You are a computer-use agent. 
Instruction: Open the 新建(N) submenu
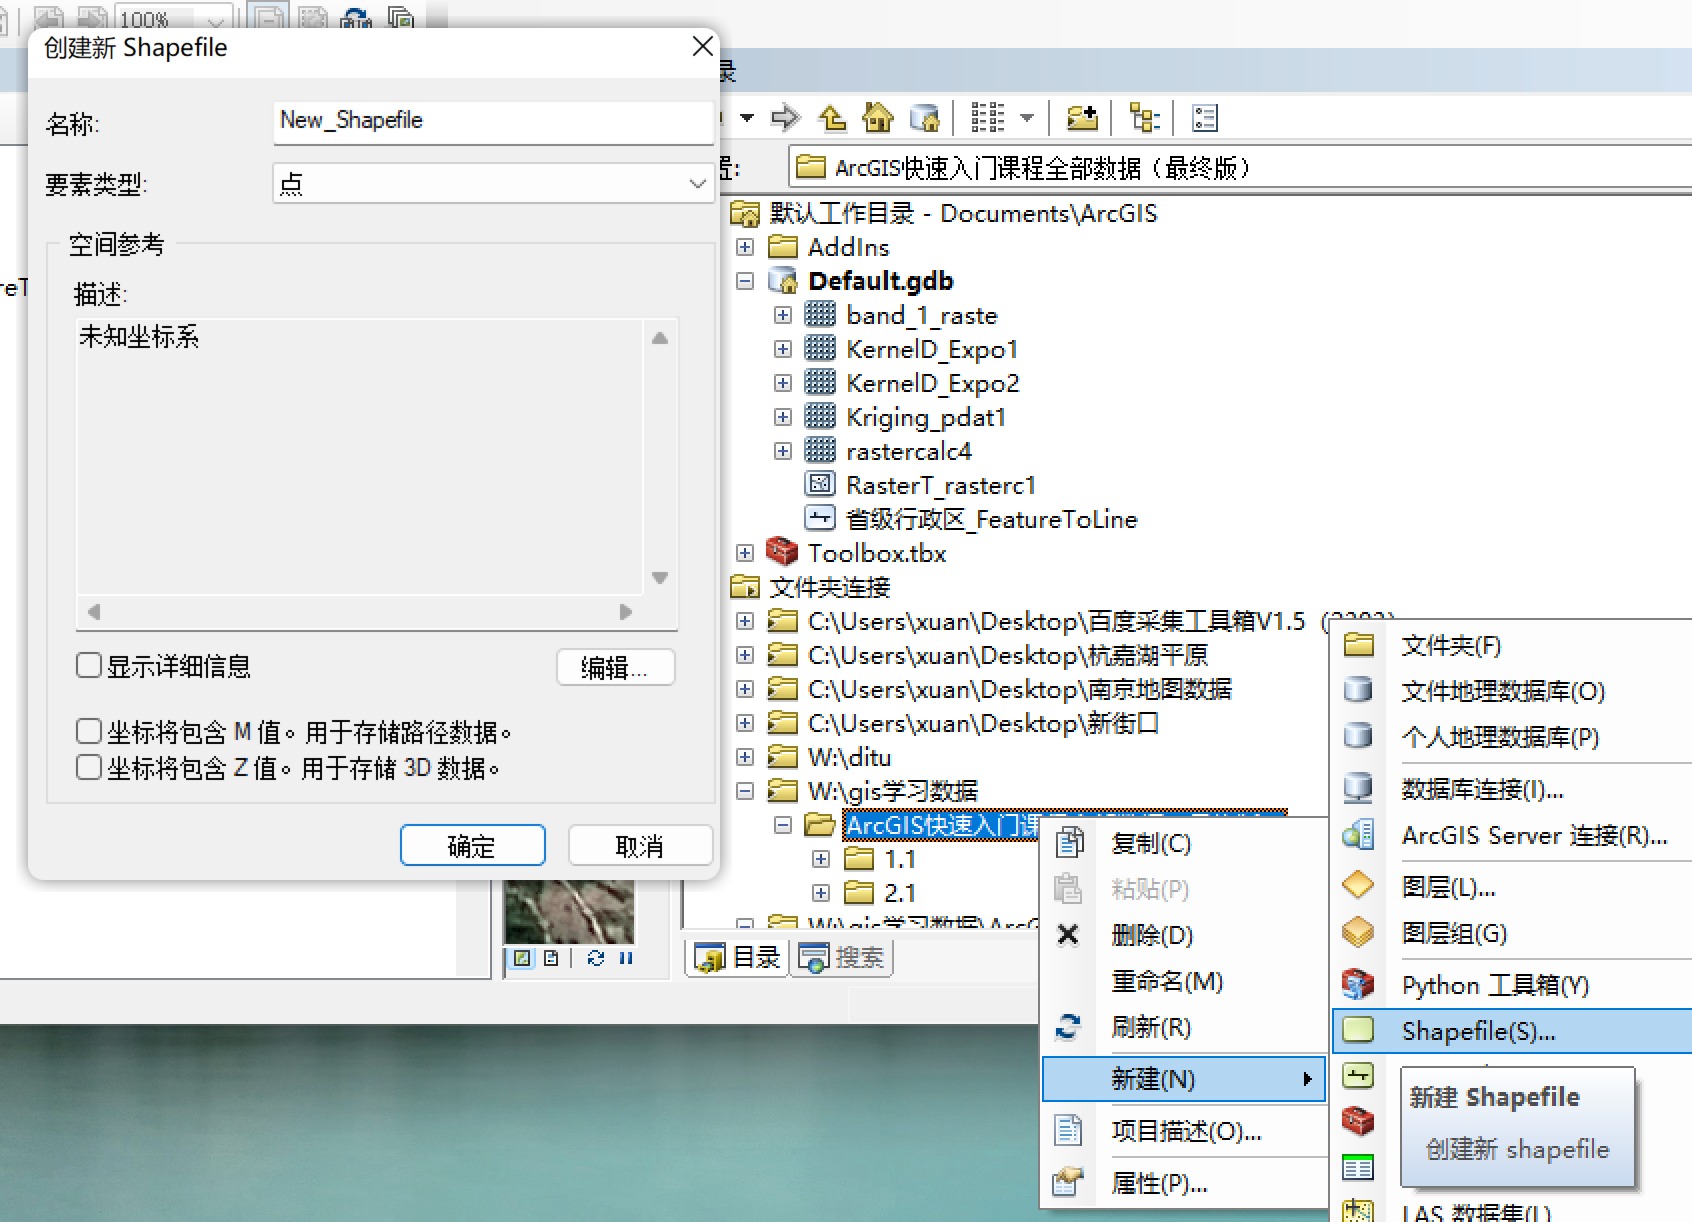[1184, 1079]
